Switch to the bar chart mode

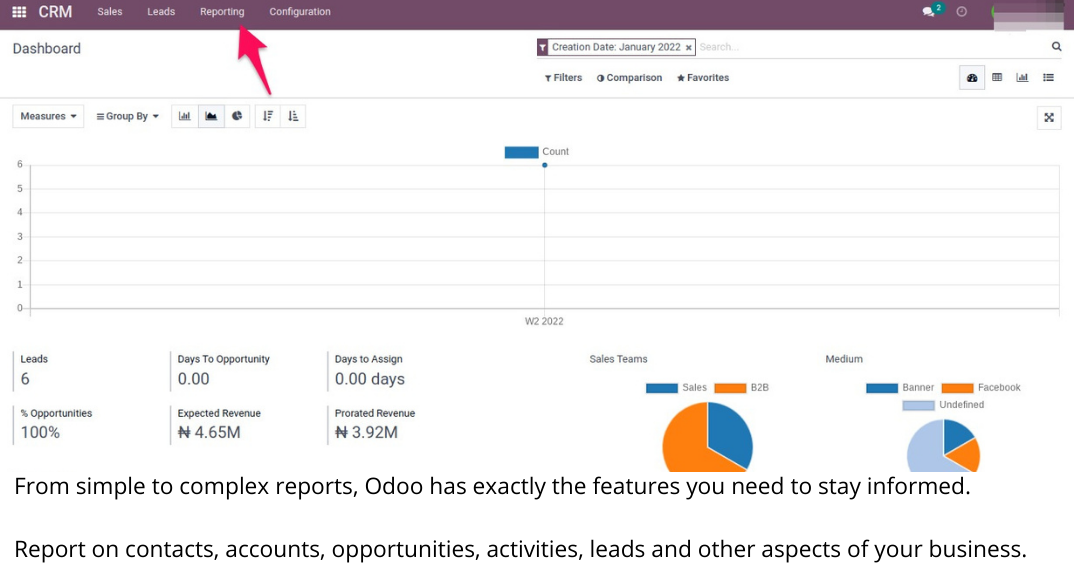point(185,116)
